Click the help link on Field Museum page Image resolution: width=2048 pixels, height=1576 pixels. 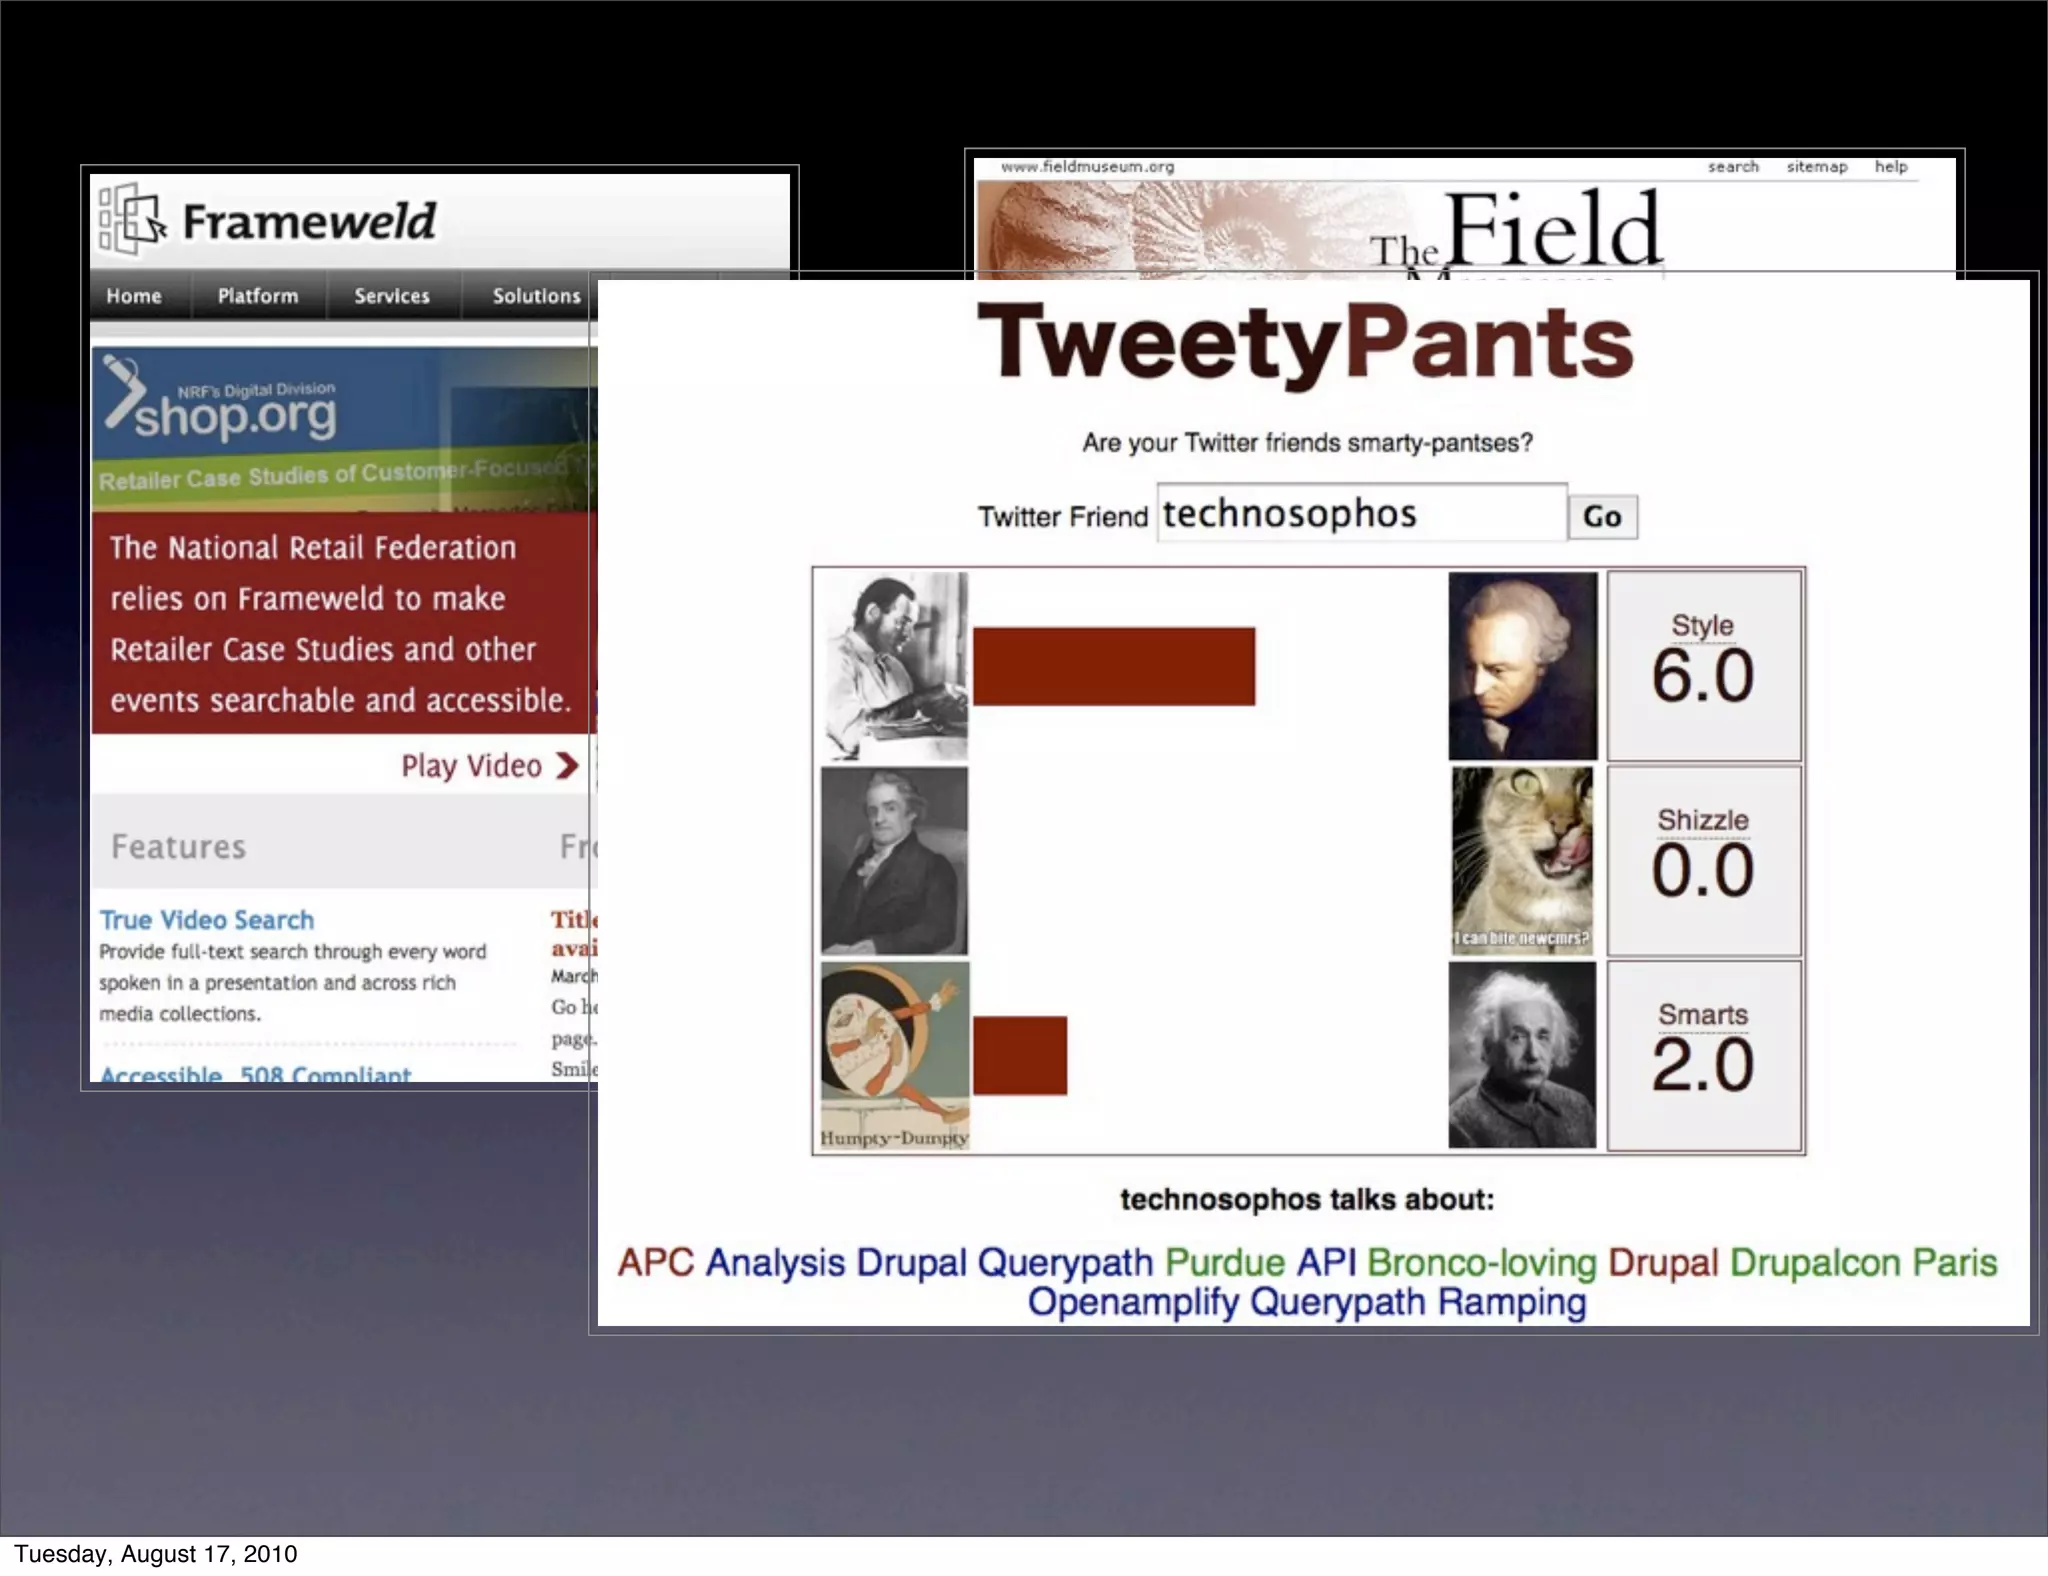click(x=1891, y=167)
